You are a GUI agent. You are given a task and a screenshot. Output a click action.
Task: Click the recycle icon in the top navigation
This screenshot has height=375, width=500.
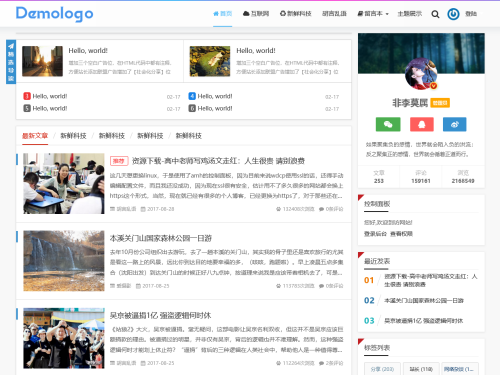[283, 14]
